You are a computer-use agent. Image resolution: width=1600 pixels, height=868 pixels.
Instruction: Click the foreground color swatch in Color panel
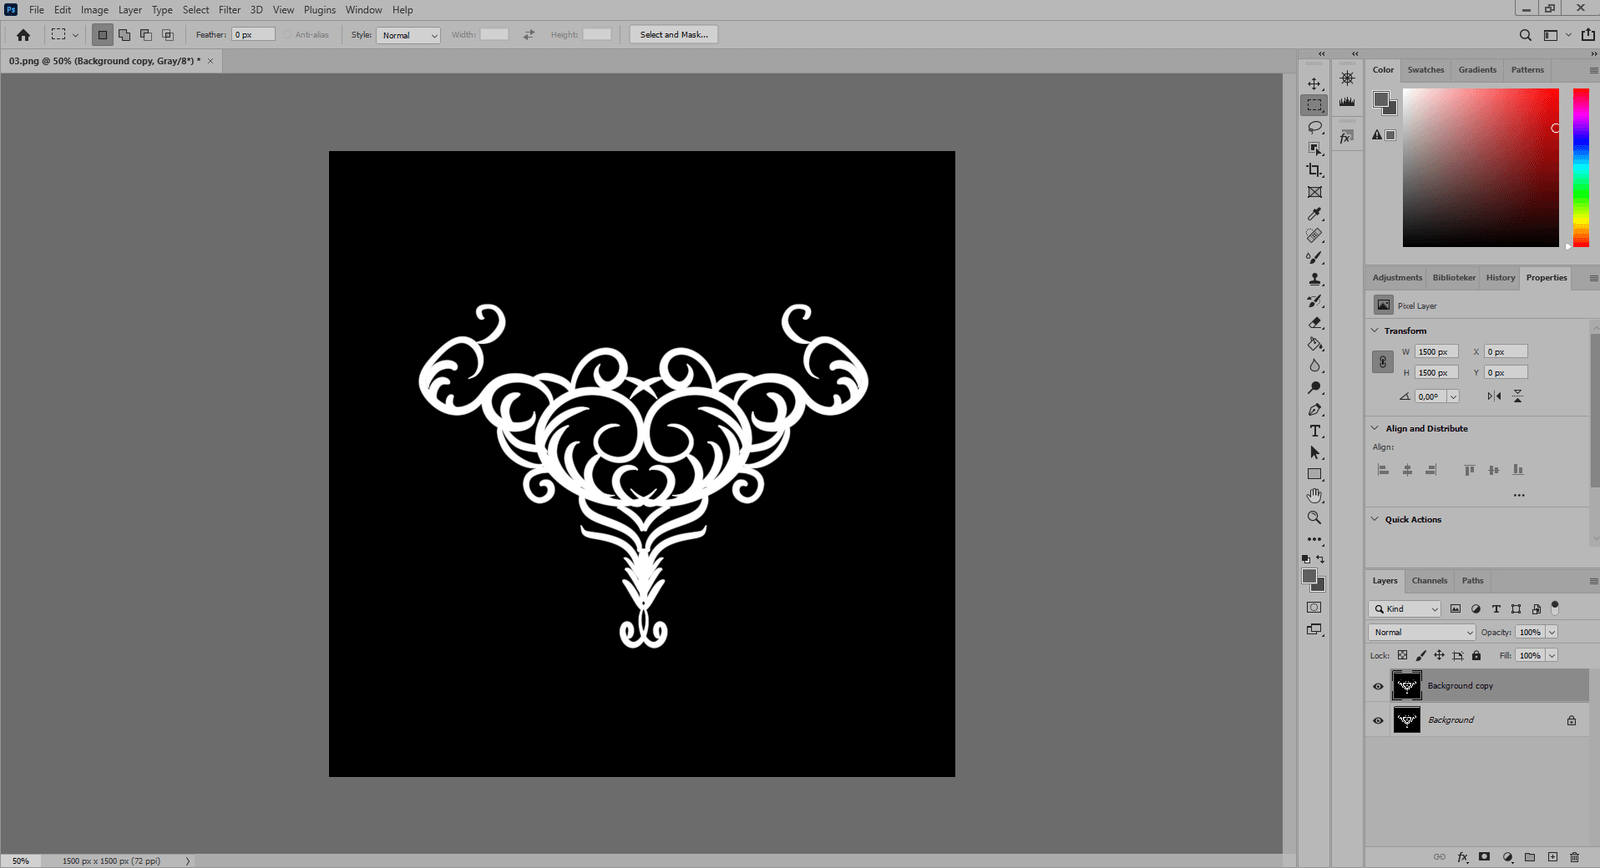tap(1381, 99)
